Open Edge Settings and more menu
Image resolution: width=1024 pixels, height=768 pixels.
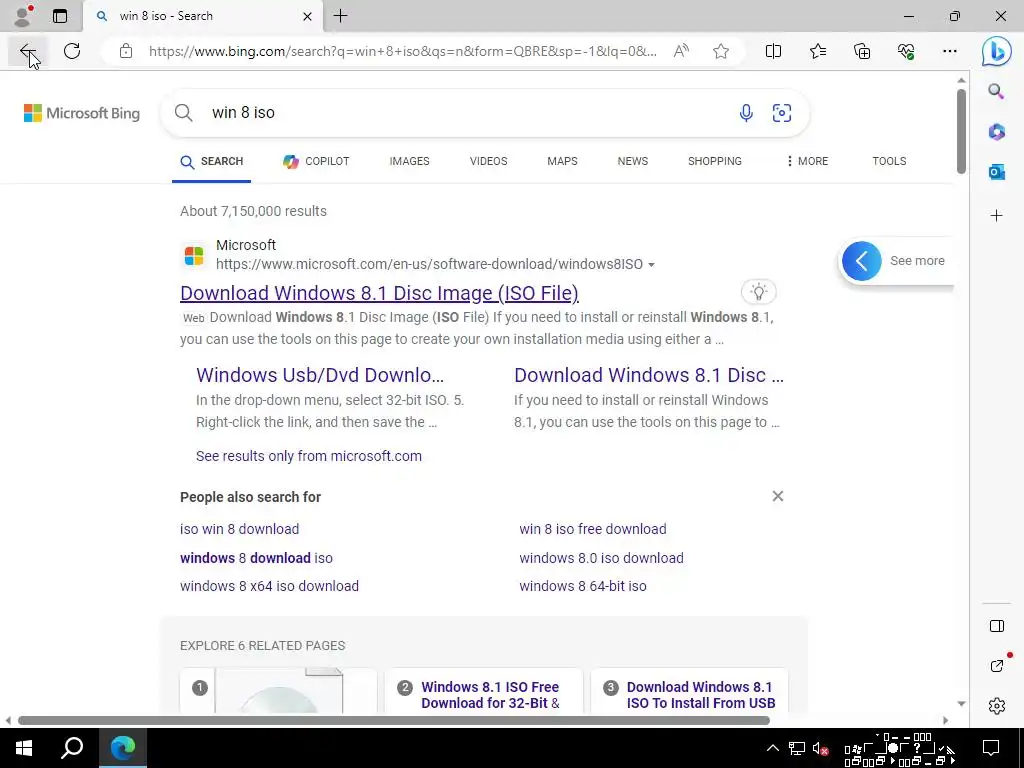[x=950, y=51]
